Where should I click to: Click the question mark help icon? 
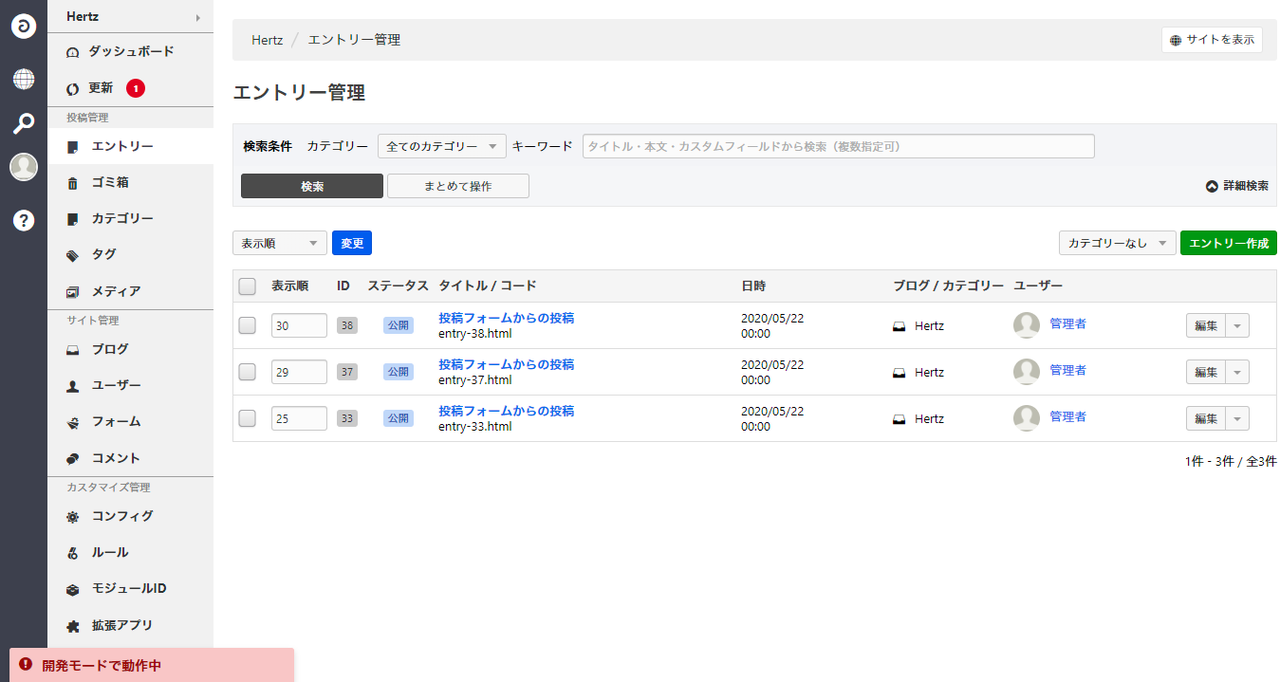(x=23, y=220)
